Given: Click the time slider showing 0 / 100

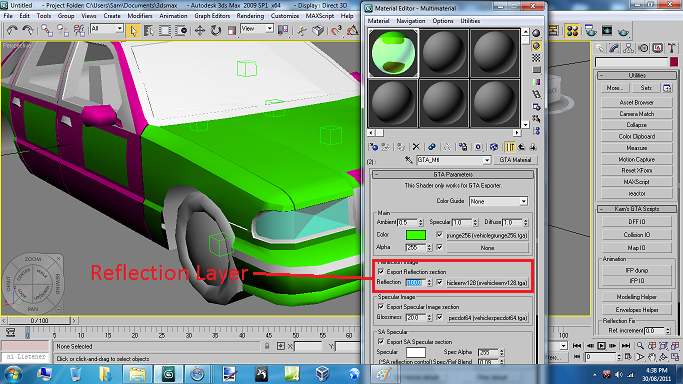Looking at the screenshot, I should pyautogui.click(x=39, y=320).
